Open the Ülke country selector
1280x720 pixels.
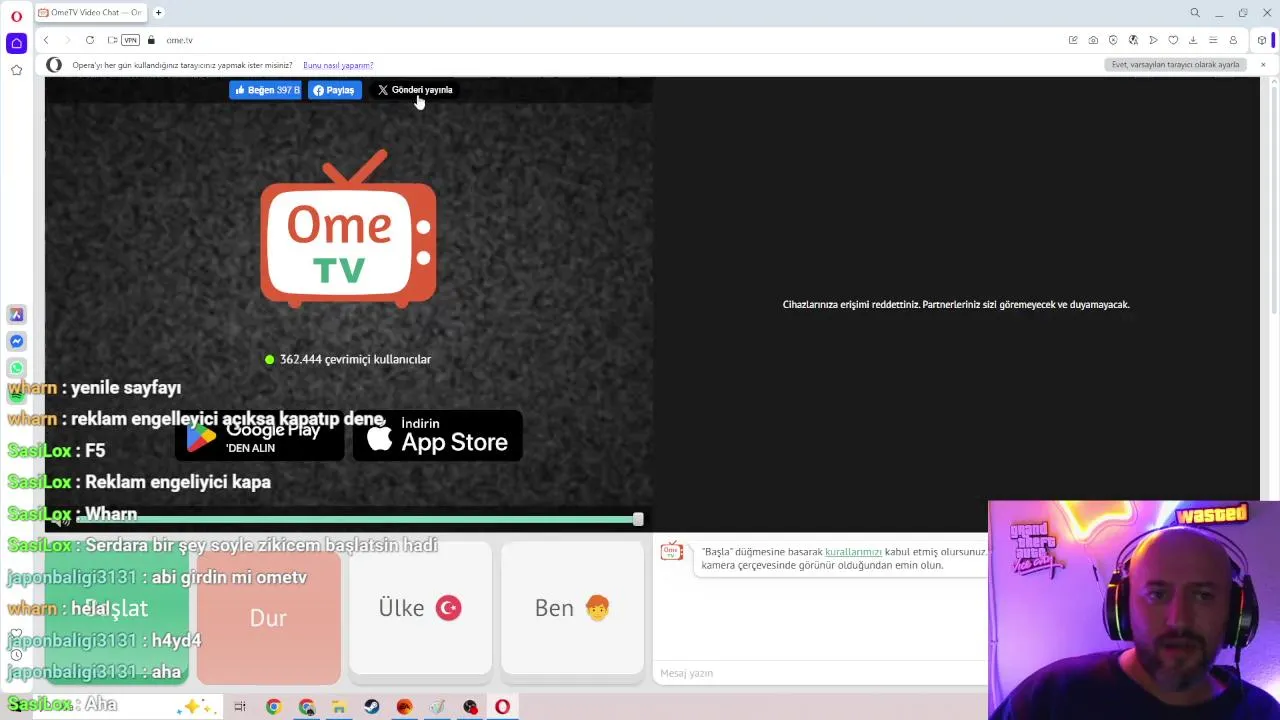coord(420,608)
